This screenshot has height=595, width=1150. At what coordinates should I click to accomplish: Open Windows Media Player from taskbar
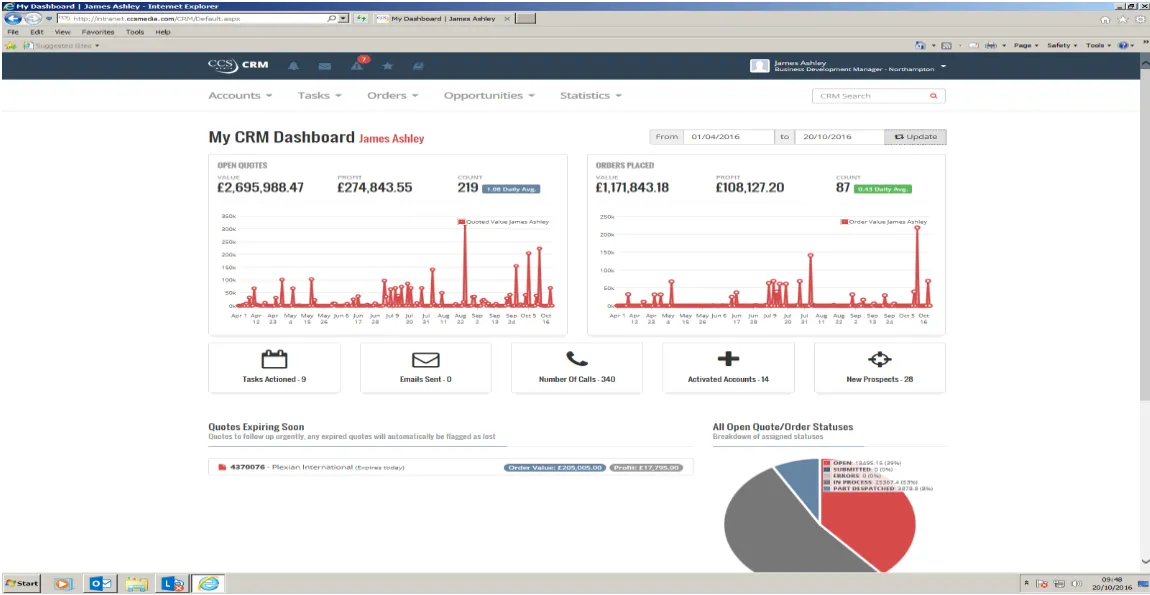click(64, 584)
